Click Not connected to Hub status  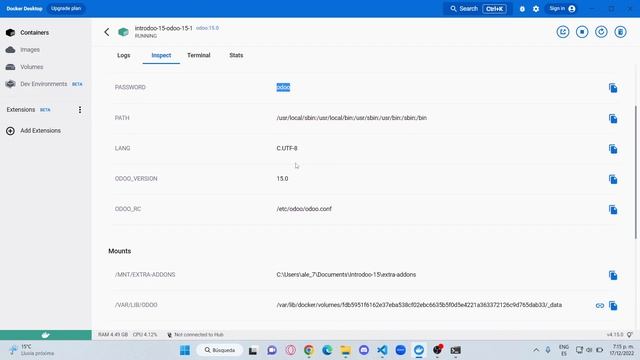coord(196,335)
